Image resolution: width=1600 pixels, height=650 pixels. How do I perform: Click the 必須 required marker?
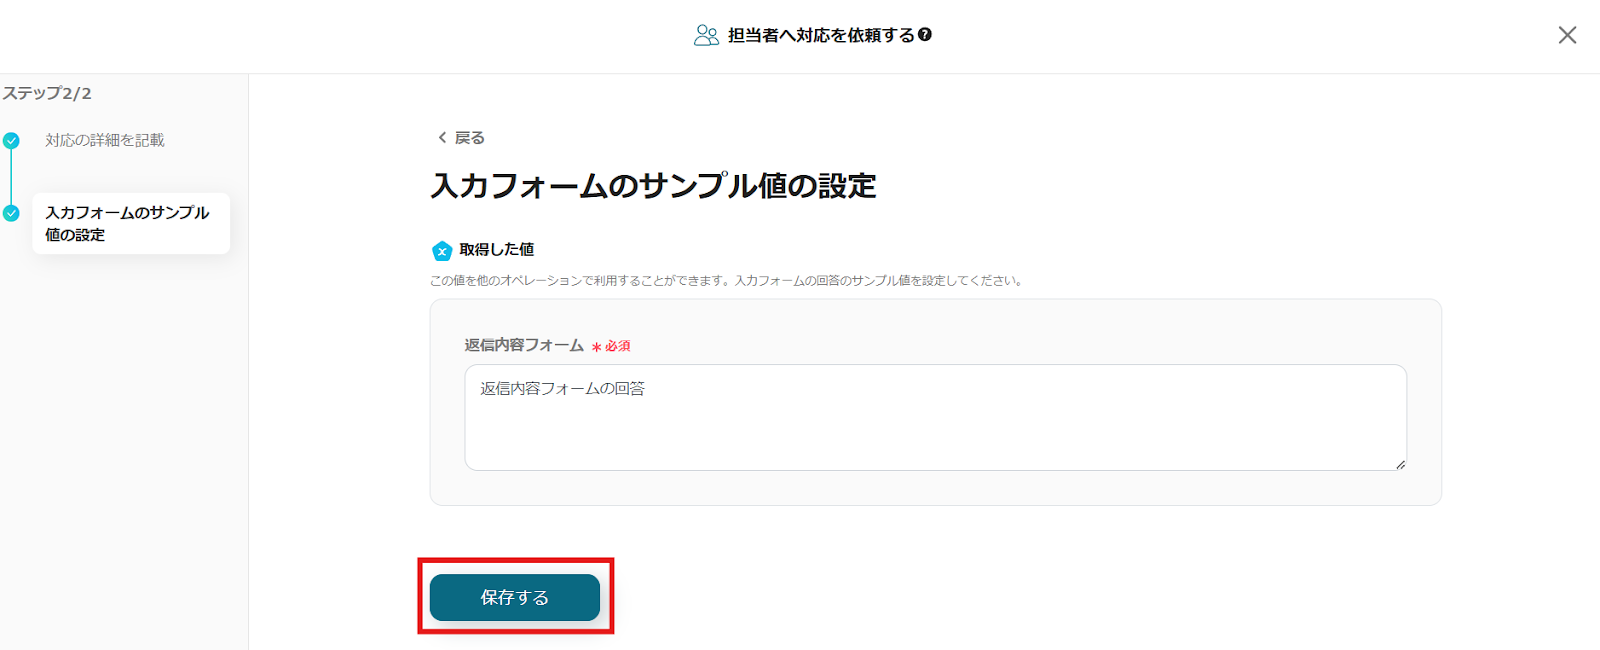tap(611, 346)
